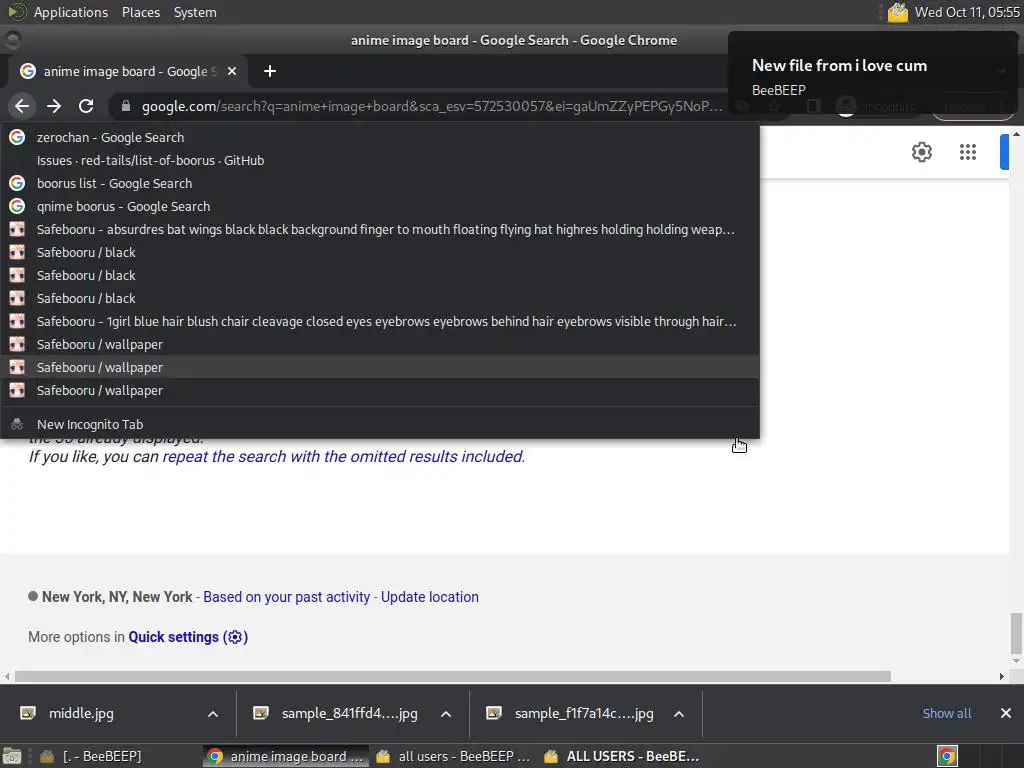Switch to ALL USERS - BeeBE... taskbar window
Image resolution: width=1024 pixels, height=768 pixels.
[623, 756]
